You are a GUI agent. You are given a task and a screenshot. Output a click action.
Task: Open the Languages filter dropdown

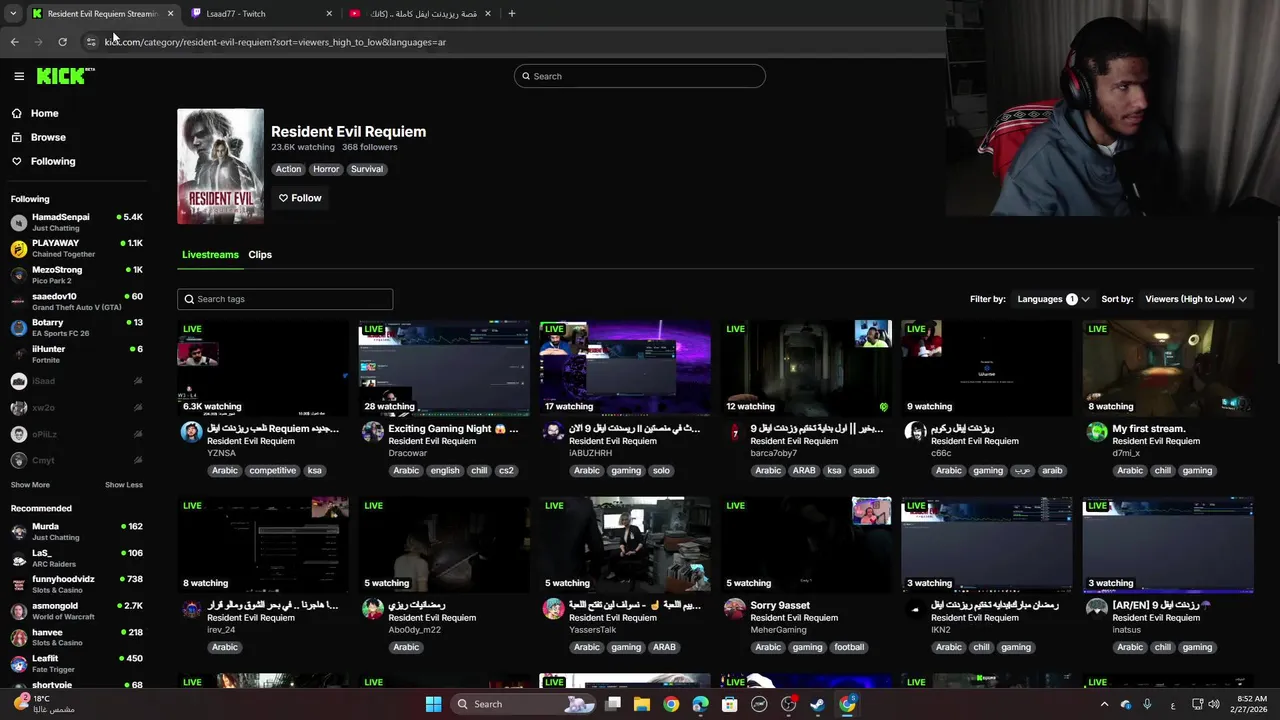[x=1053, y=299]
